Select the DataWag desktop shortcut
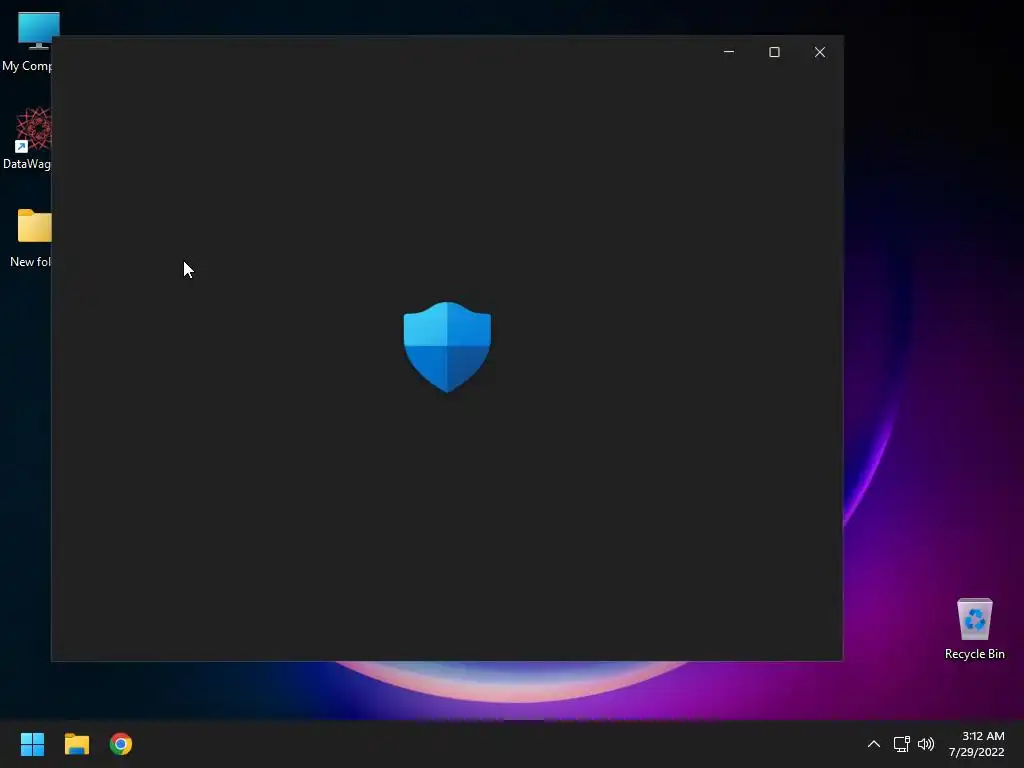The height and width of the screenshot is (768, 1024). pyautogui.click(x=26, y=138)
